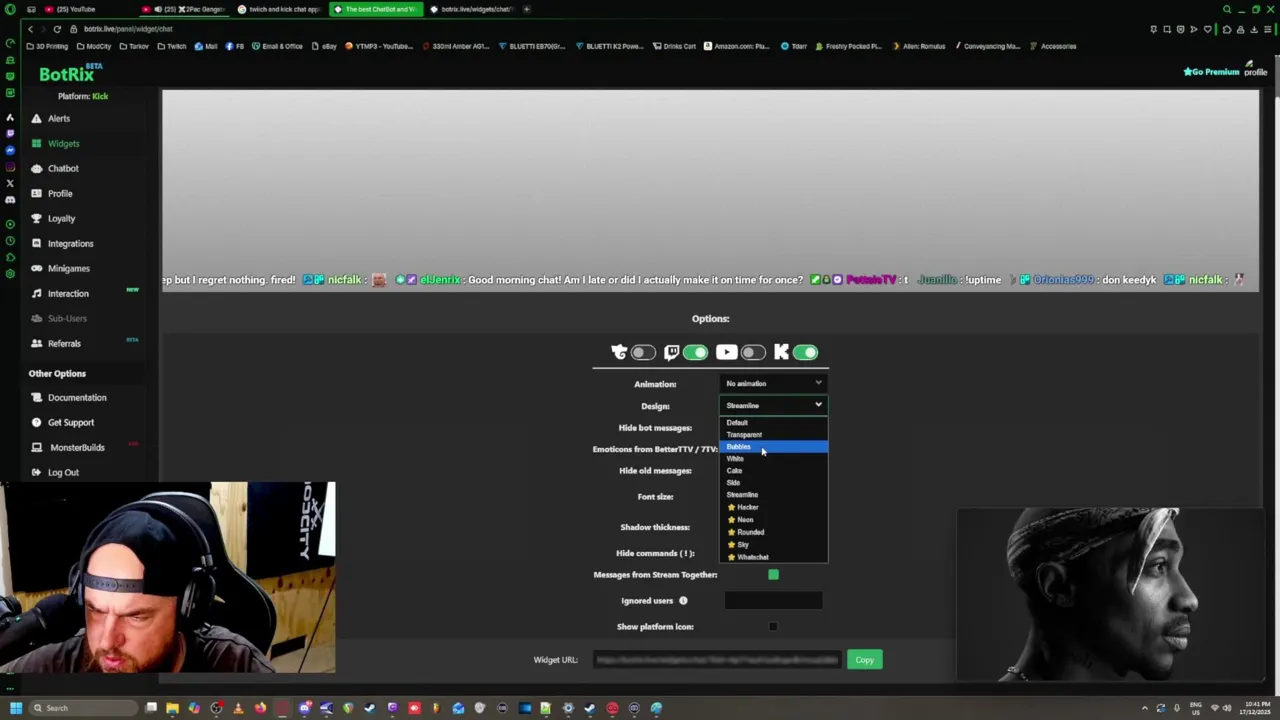1280x720 pixels.
Task: Open File Explorer from taskbar
Action: click(x=172, y=708)
